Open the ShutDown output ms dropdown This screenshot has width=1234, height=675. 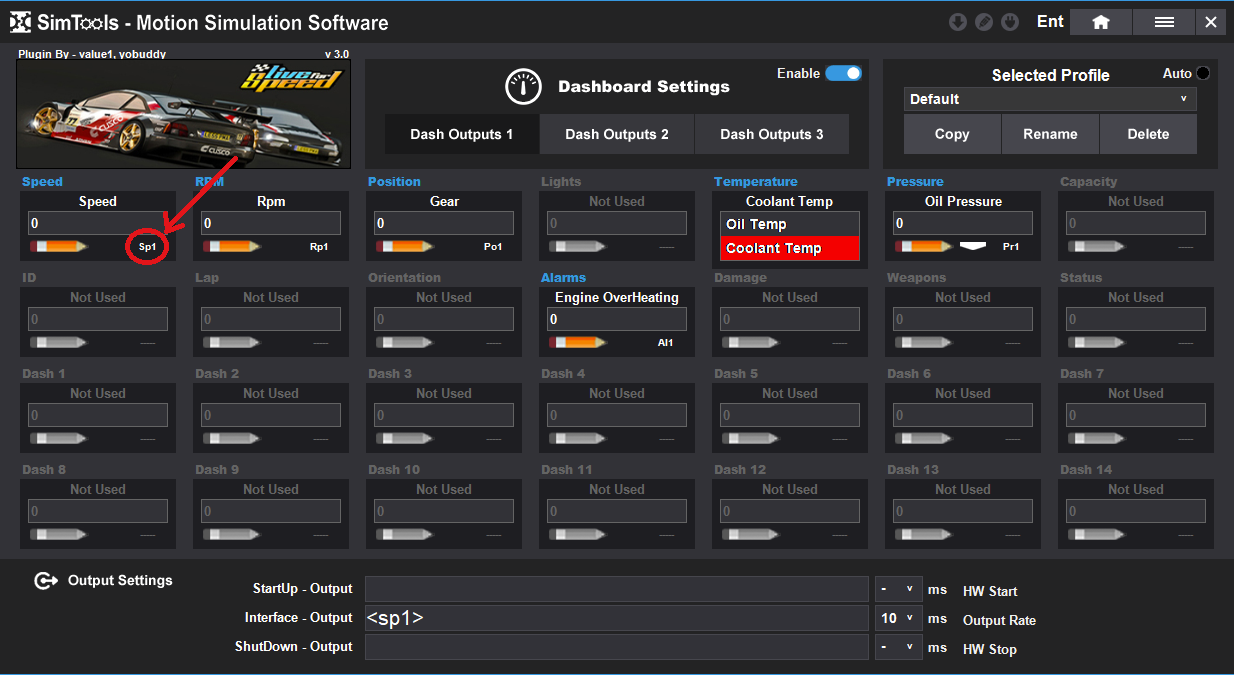898,647
